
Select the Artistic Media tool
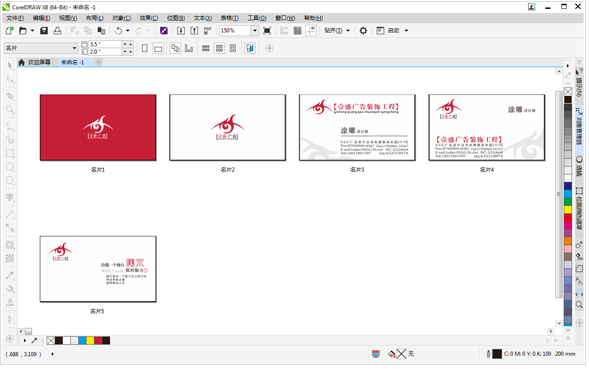10,140
